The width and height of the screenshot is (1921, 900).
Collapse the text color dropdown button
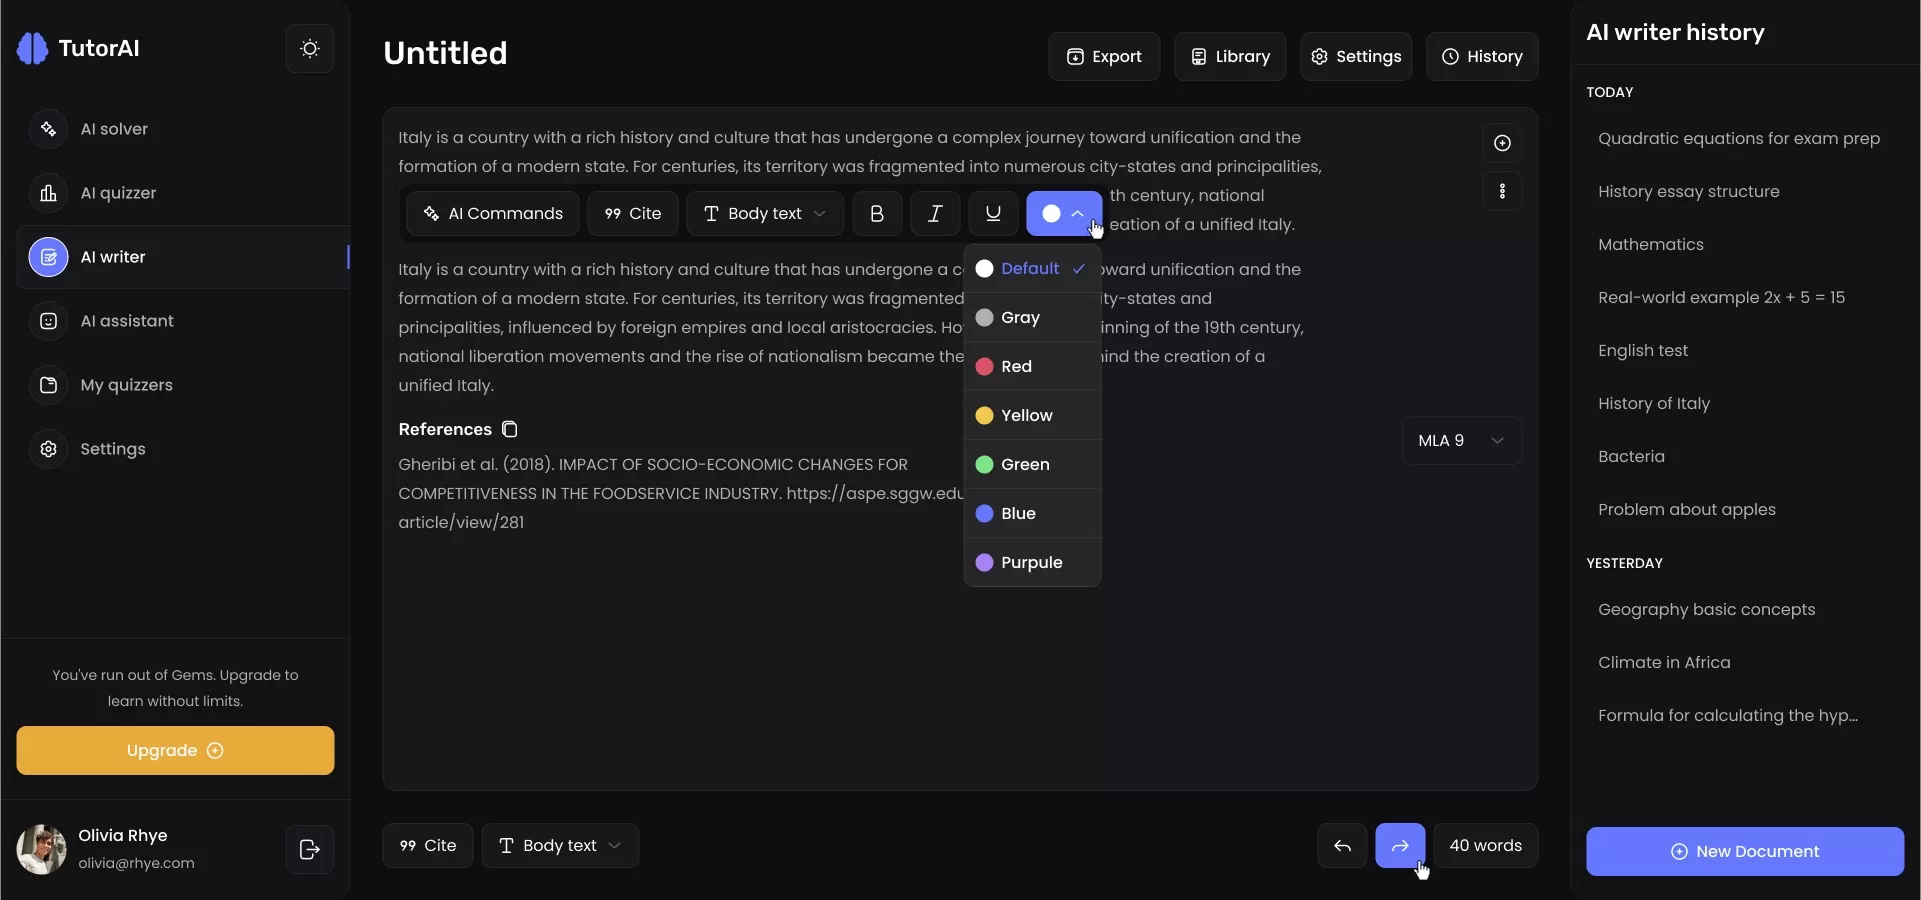1064,214
